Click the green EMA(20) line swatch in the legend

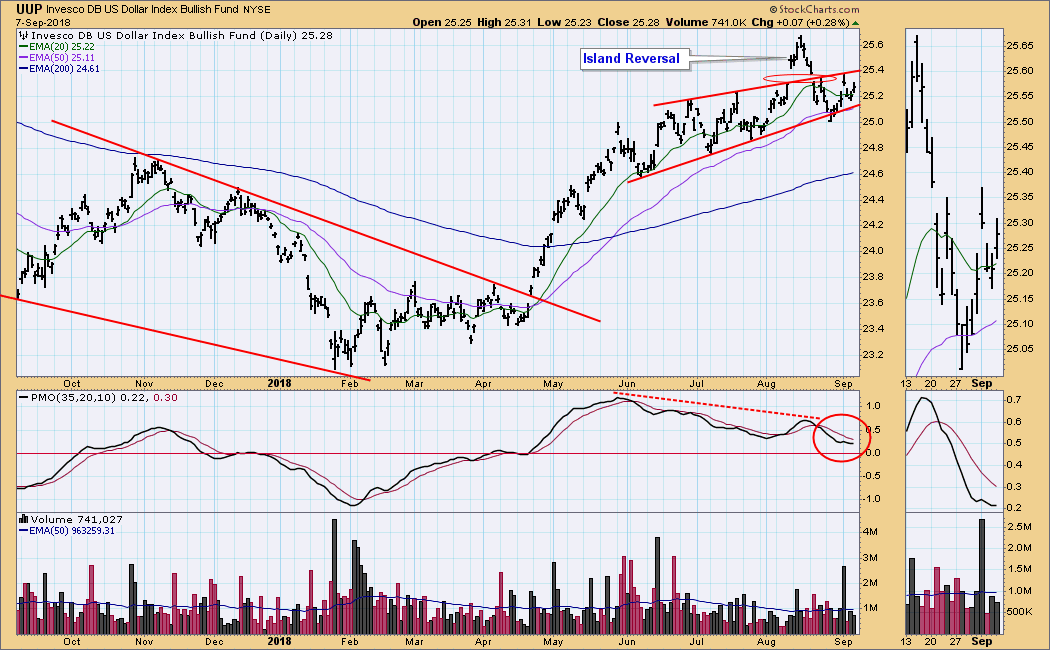(x=23, y=47)
